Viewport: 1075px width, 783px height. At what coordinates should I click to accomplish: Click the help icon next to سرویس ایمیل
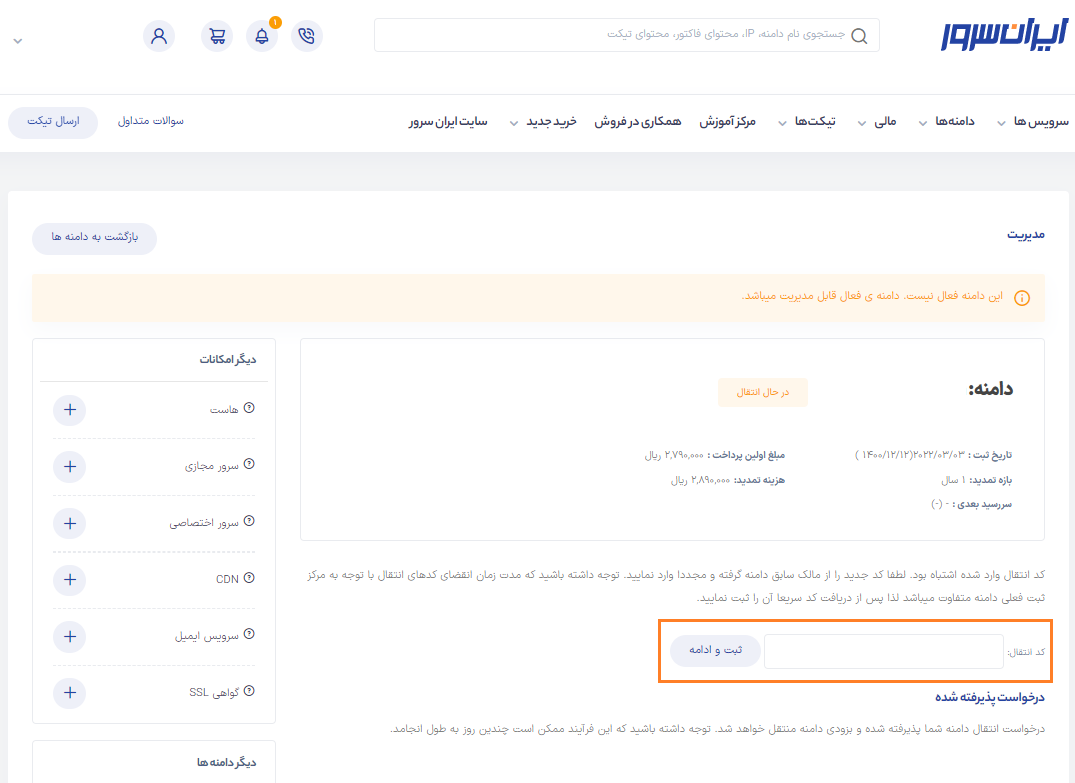click(x=249, y=634)
